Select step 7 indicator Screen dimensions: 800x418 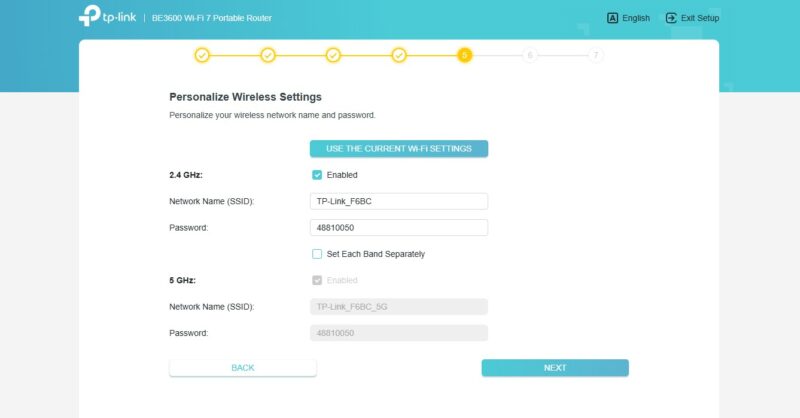595,55
